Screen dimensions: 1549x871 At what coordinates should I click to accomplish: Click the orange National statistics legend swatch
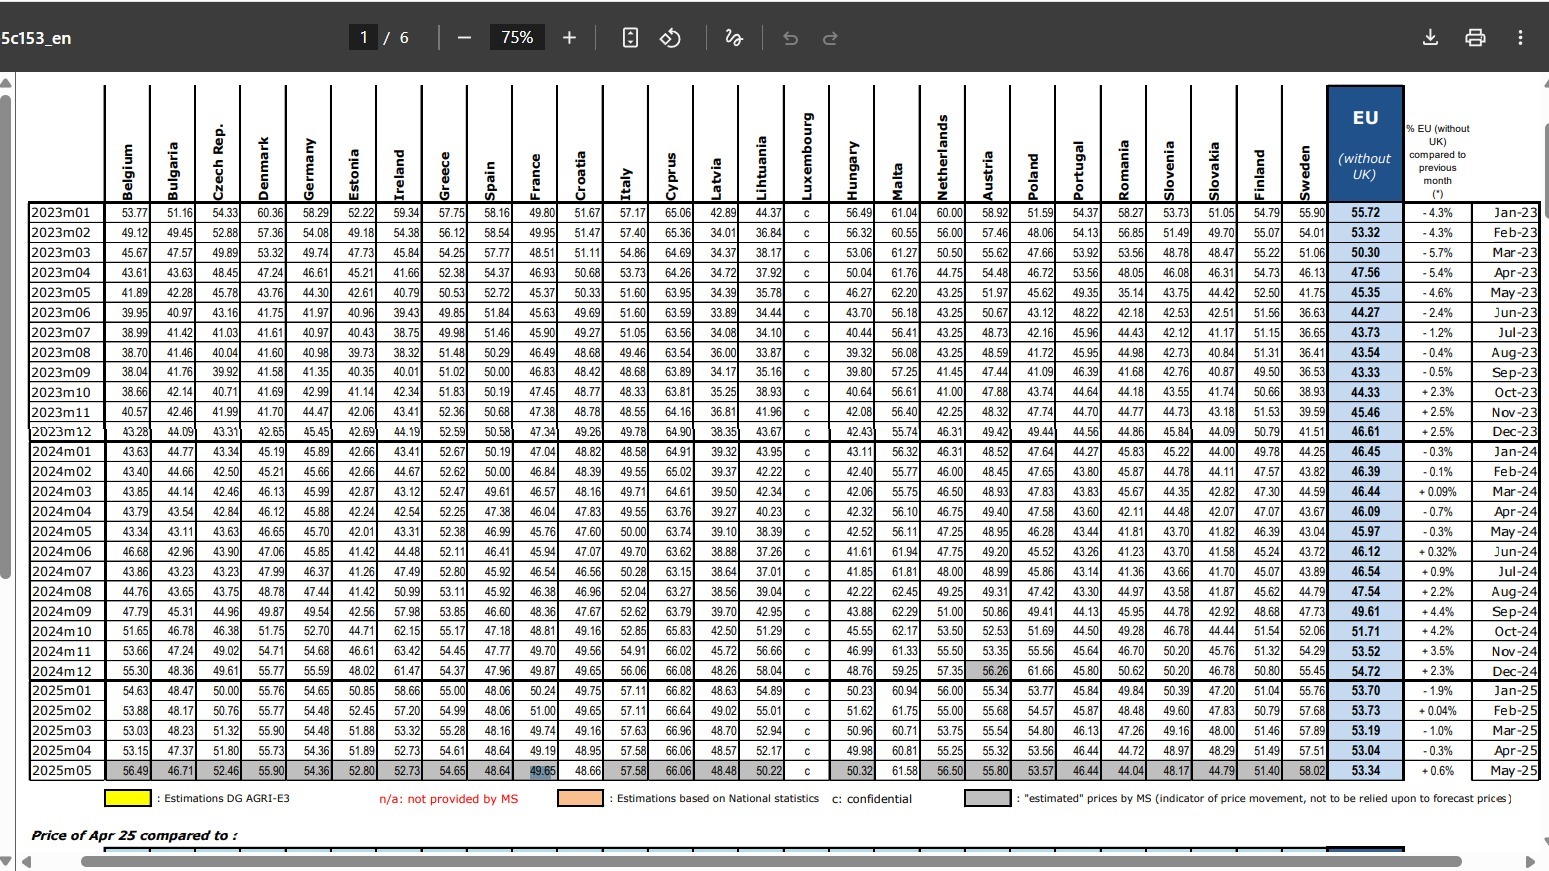click(580, 798)
